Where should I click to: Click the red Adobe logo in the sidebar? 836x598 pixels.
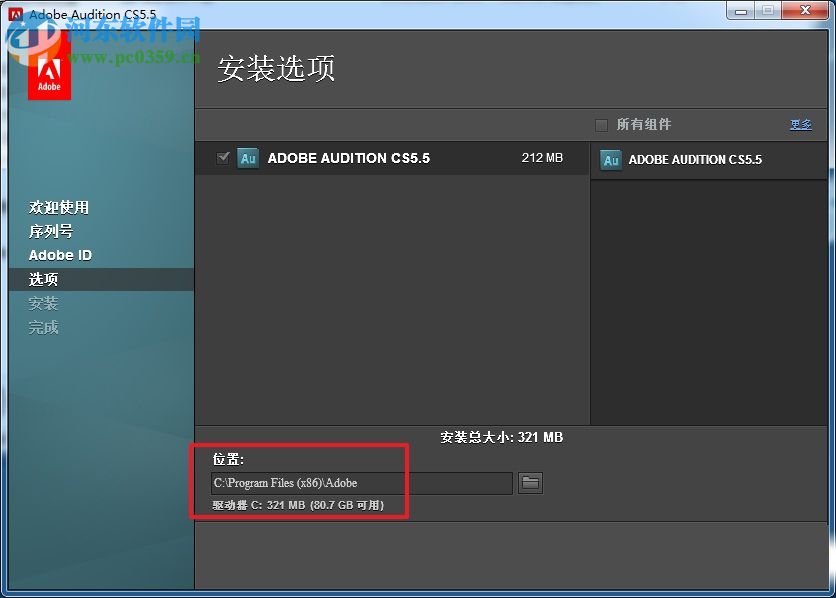(48, 71)
